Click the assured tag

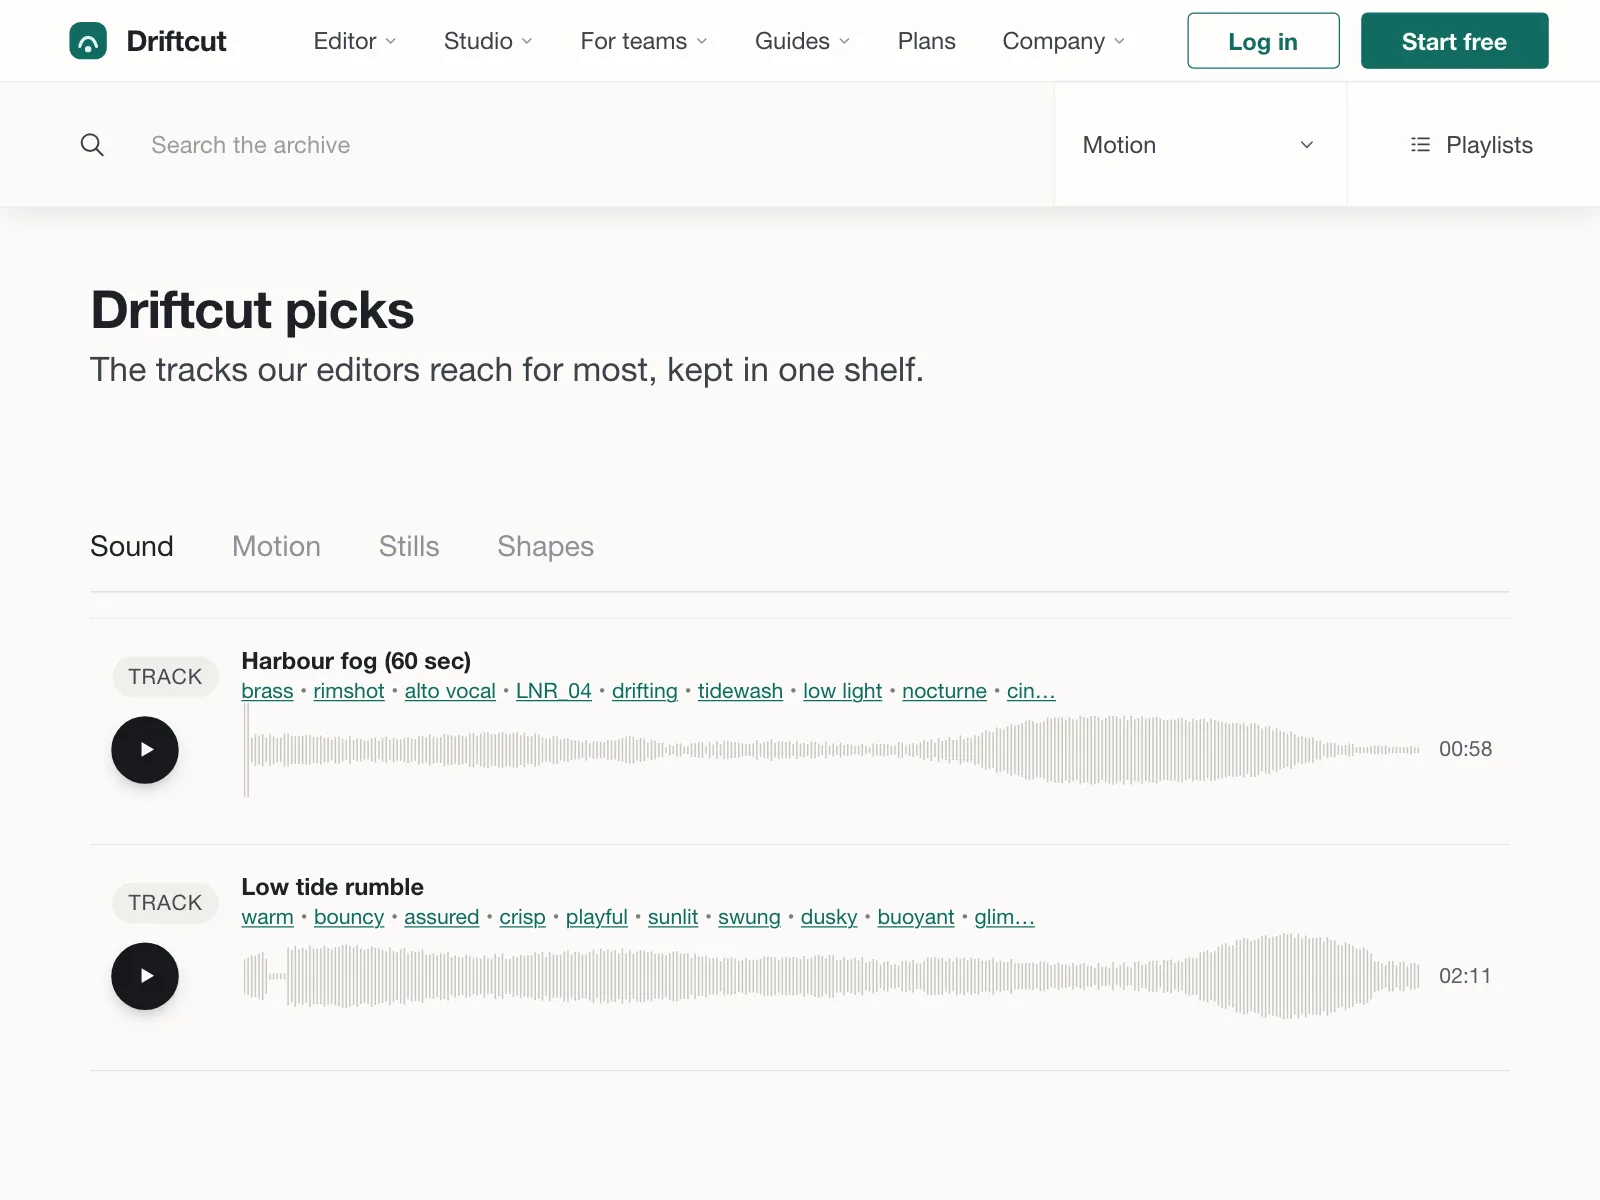[441, 917]
